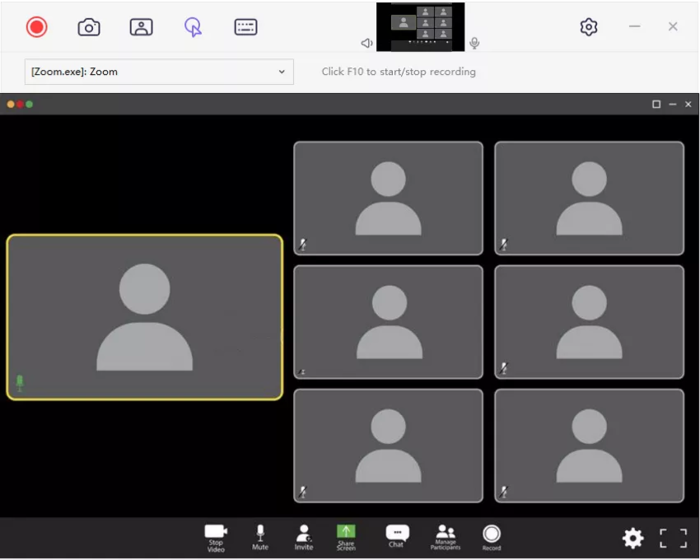The width and height of the screenshot is (700, 560).
Task: Mute the microphone in Zoom
Action: [260, 536]
